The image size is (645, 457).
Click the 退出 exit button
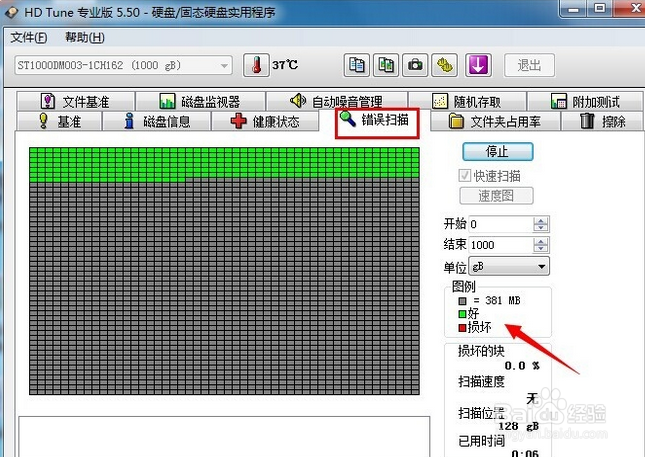pos(529,65)
